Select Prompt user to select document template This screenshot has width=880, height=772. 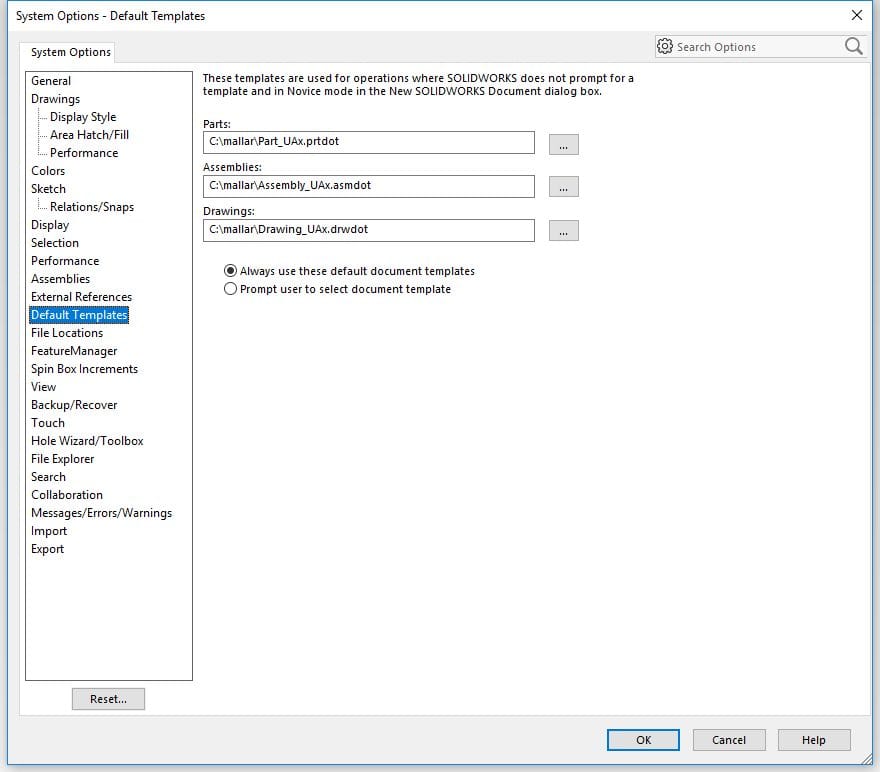coord(231,289)
